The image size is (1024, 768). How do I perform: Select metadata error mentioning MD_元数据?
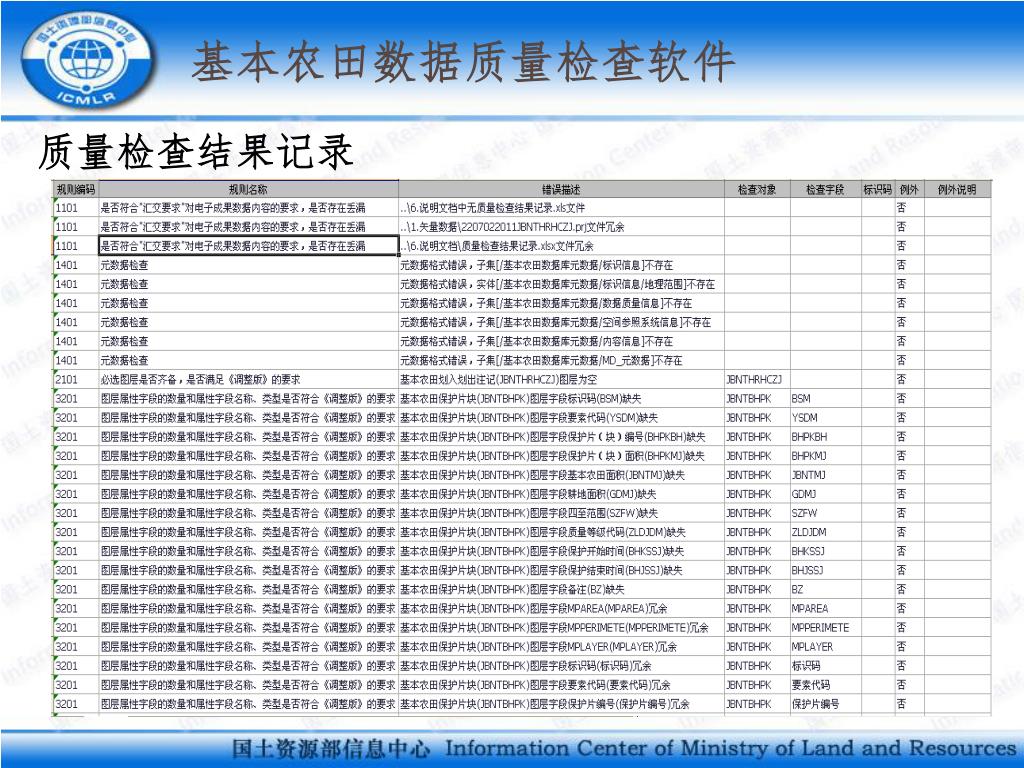point(561,360)
